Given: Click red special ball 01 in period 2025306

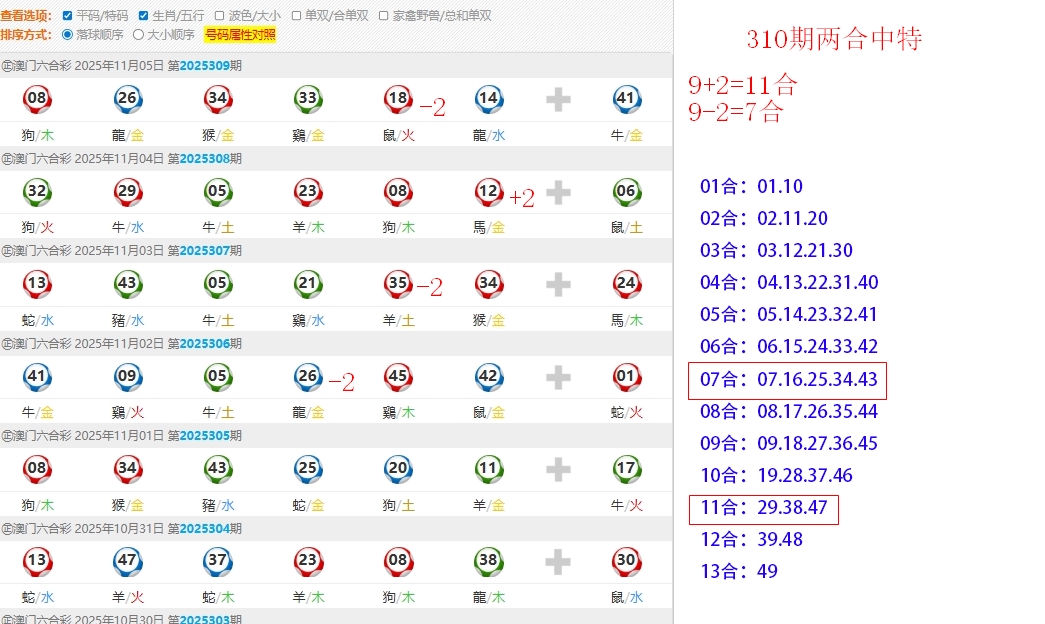Looking at the screenshot, I should [x=626, y=377].
